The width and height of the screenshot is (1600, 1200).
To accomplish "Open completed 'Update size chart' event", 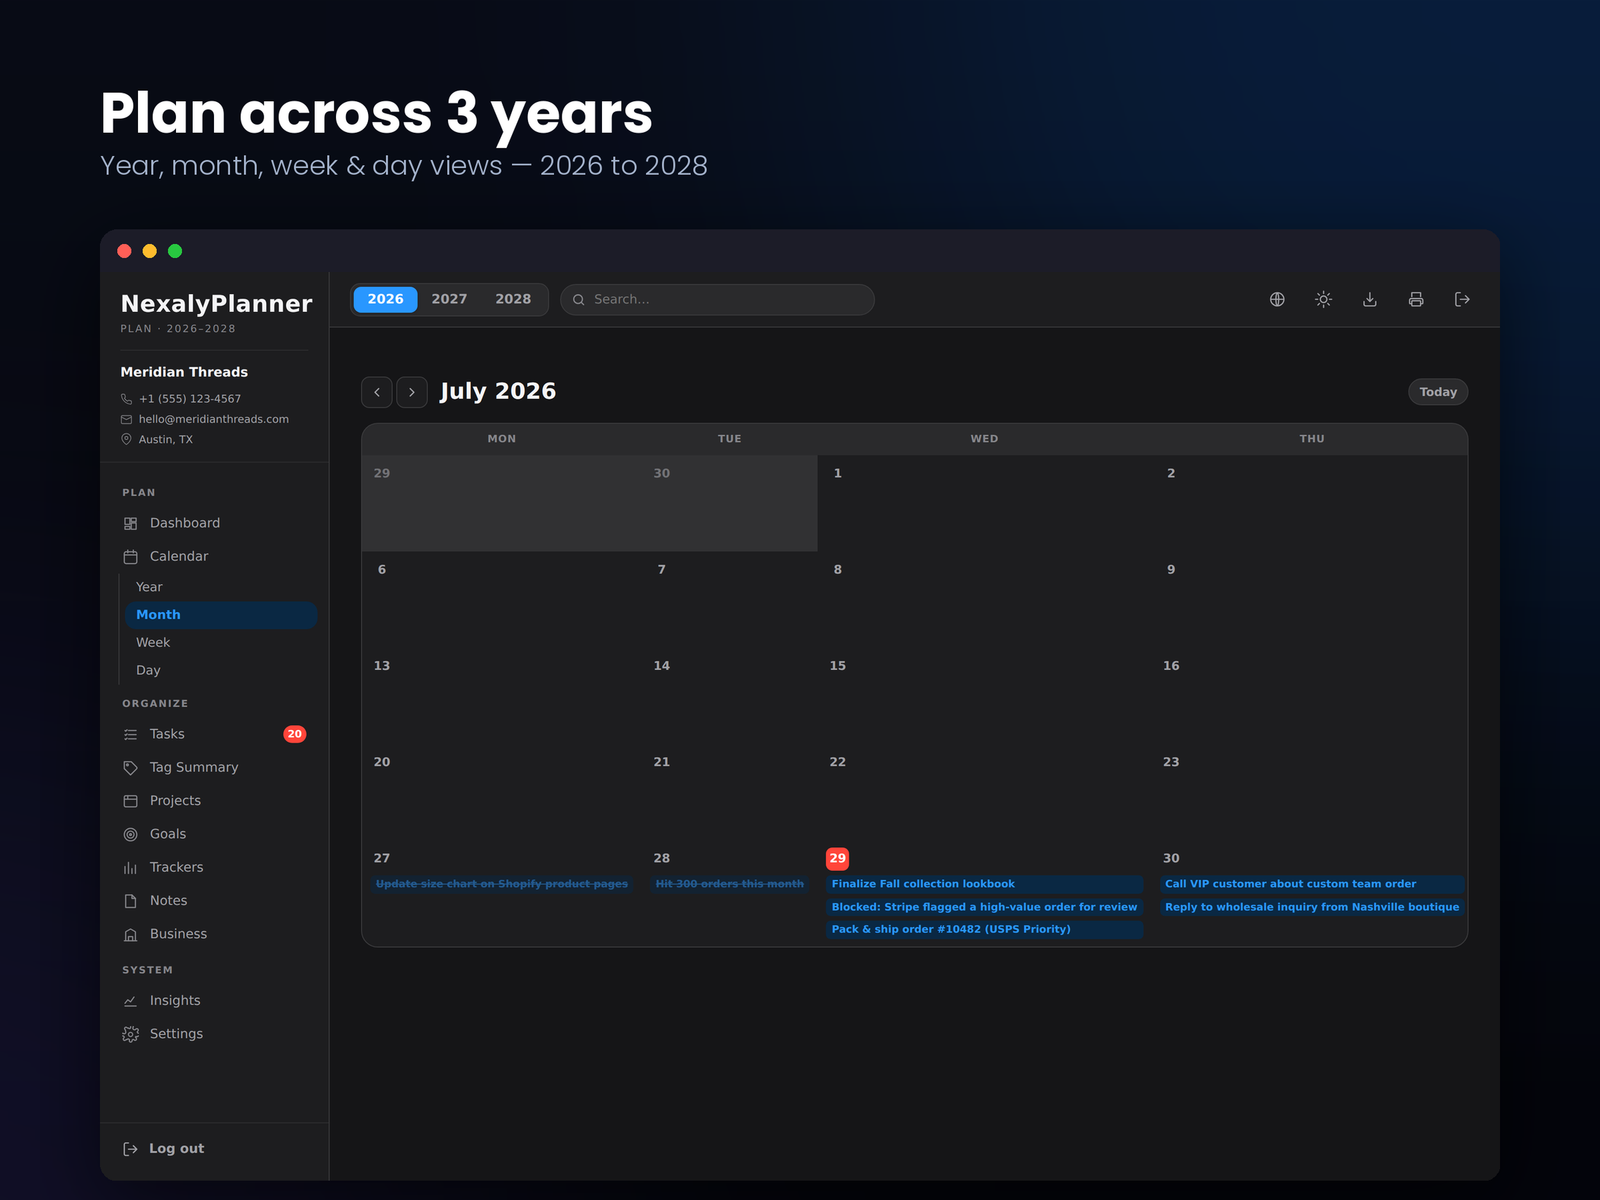I will click(502, 884).
